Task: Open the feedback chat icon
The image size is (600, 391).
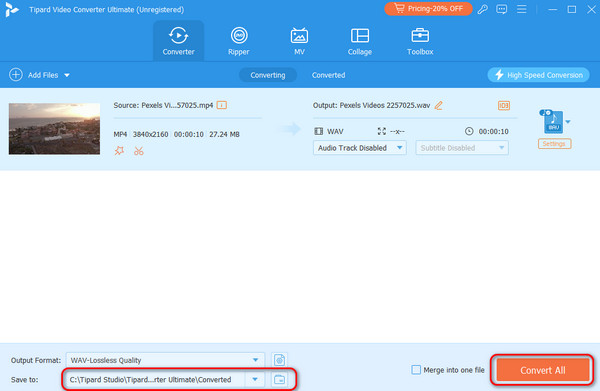Action: [502, 9]
